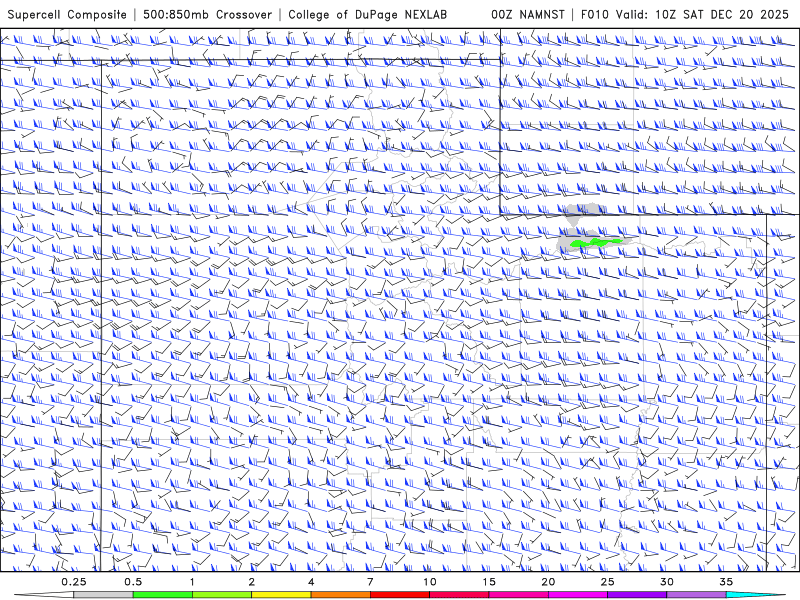The width and height of the screenshot is (800, 600).
Task: Click the legend value 10
Action: pos(430,582)
